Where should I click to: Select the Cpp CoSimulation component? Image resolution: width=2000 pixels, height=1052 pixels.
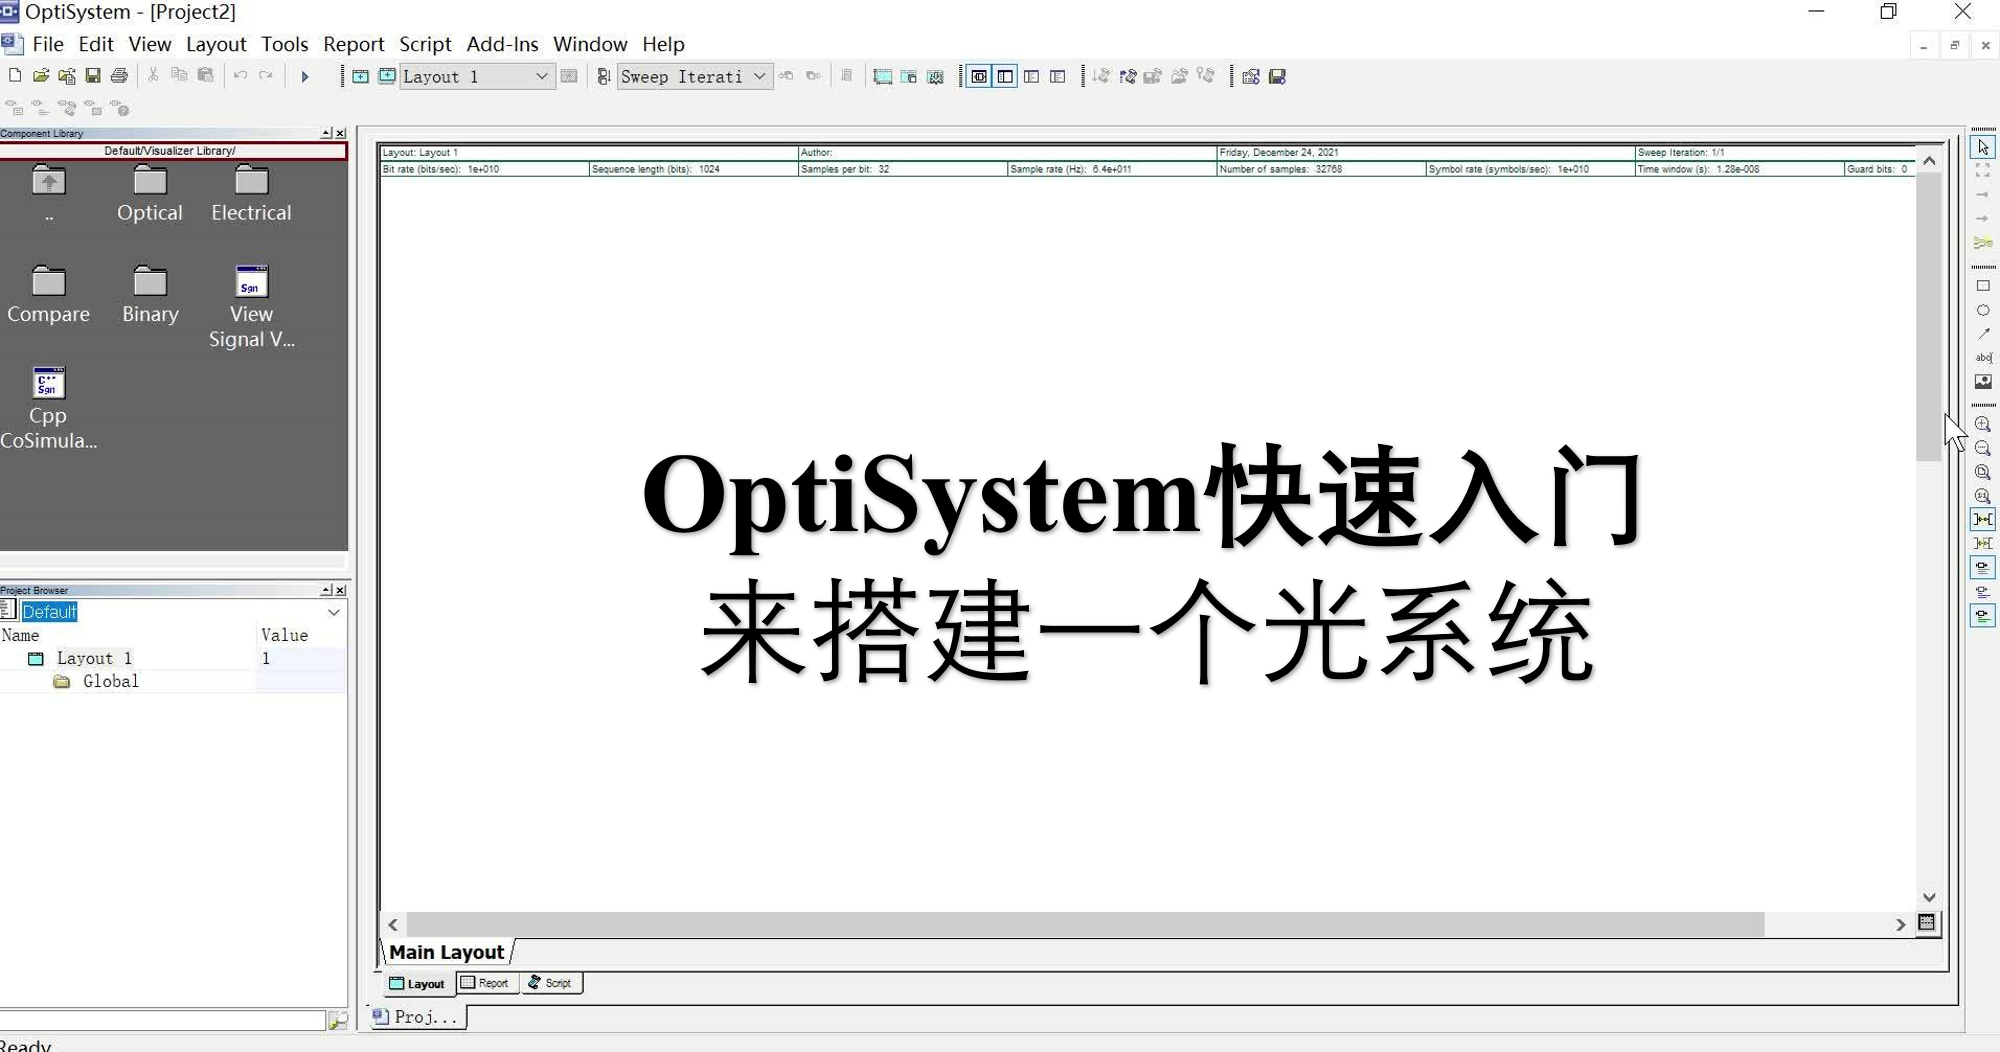click(48, 408)
